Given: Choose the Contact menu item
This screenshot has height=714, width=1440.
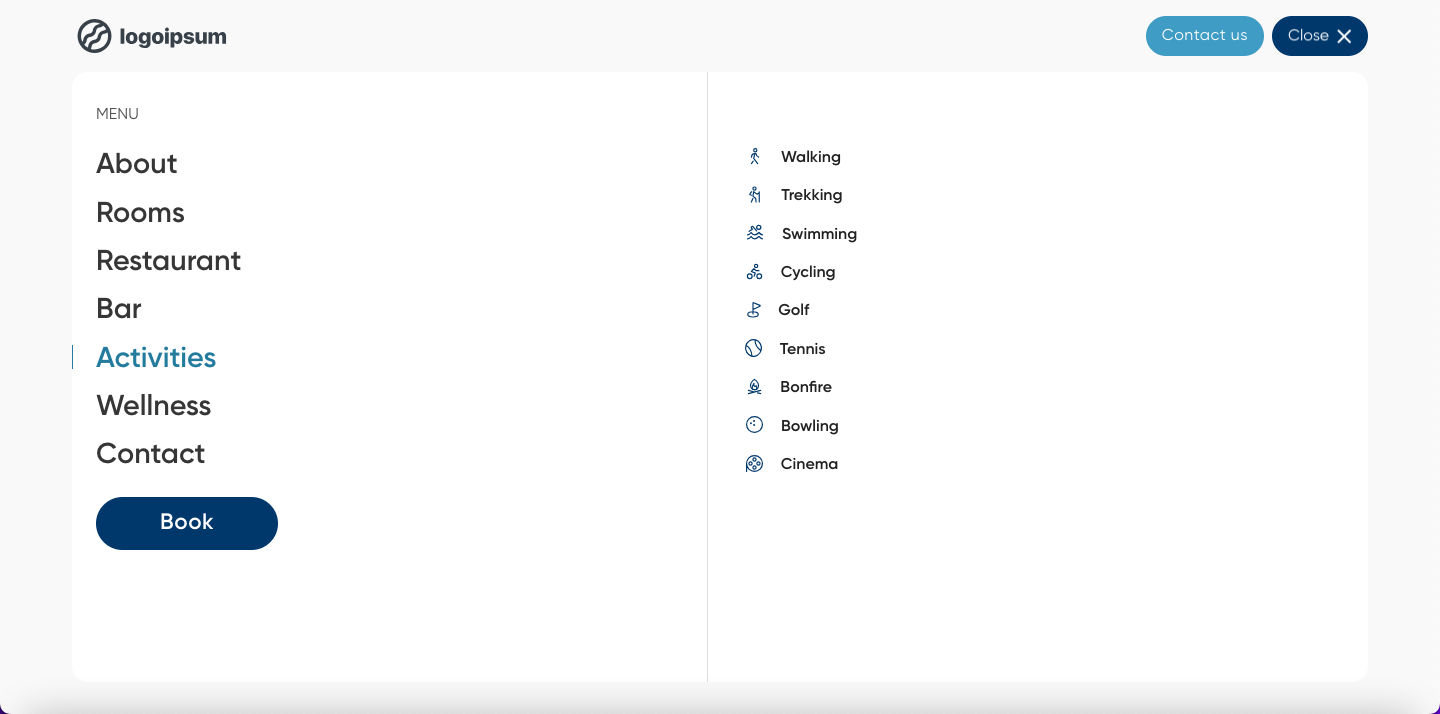Looking at the screenshot, I should (x=150, y=454).
